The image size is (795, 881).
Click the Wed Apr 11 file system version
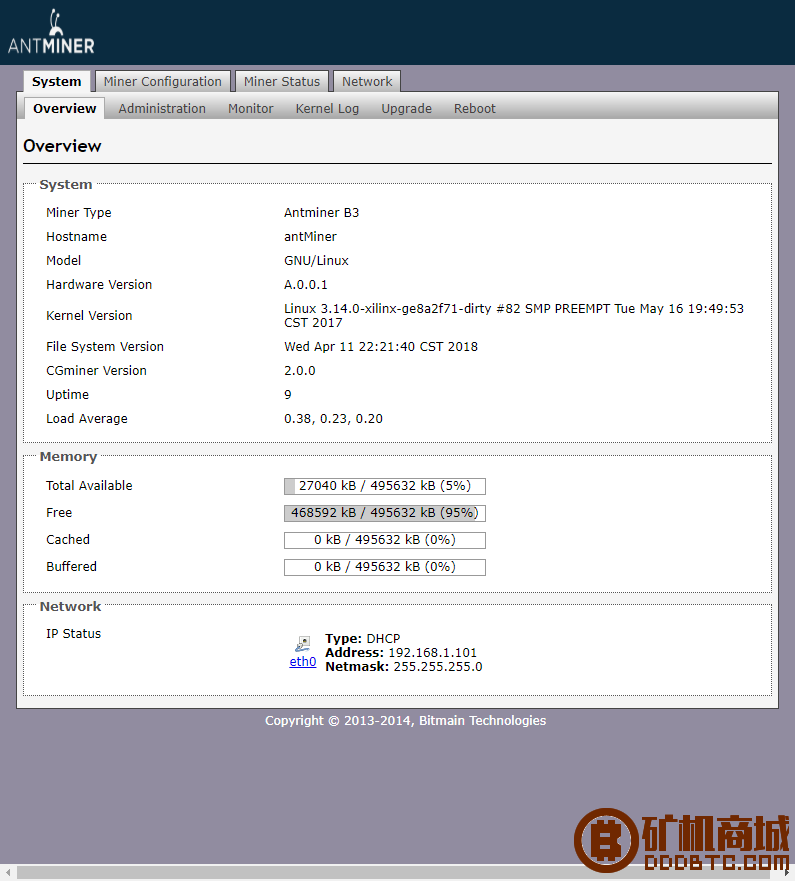[x=381, y=347]
